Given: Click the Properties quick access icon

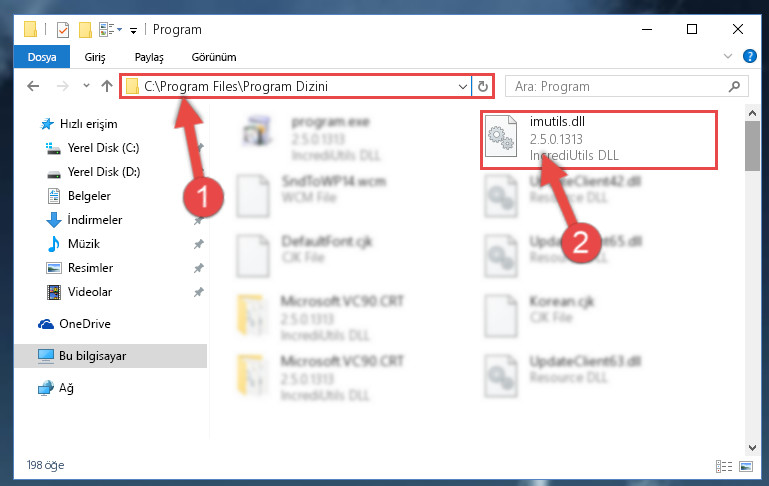Looking at the screenshot, I should point(63,30).
